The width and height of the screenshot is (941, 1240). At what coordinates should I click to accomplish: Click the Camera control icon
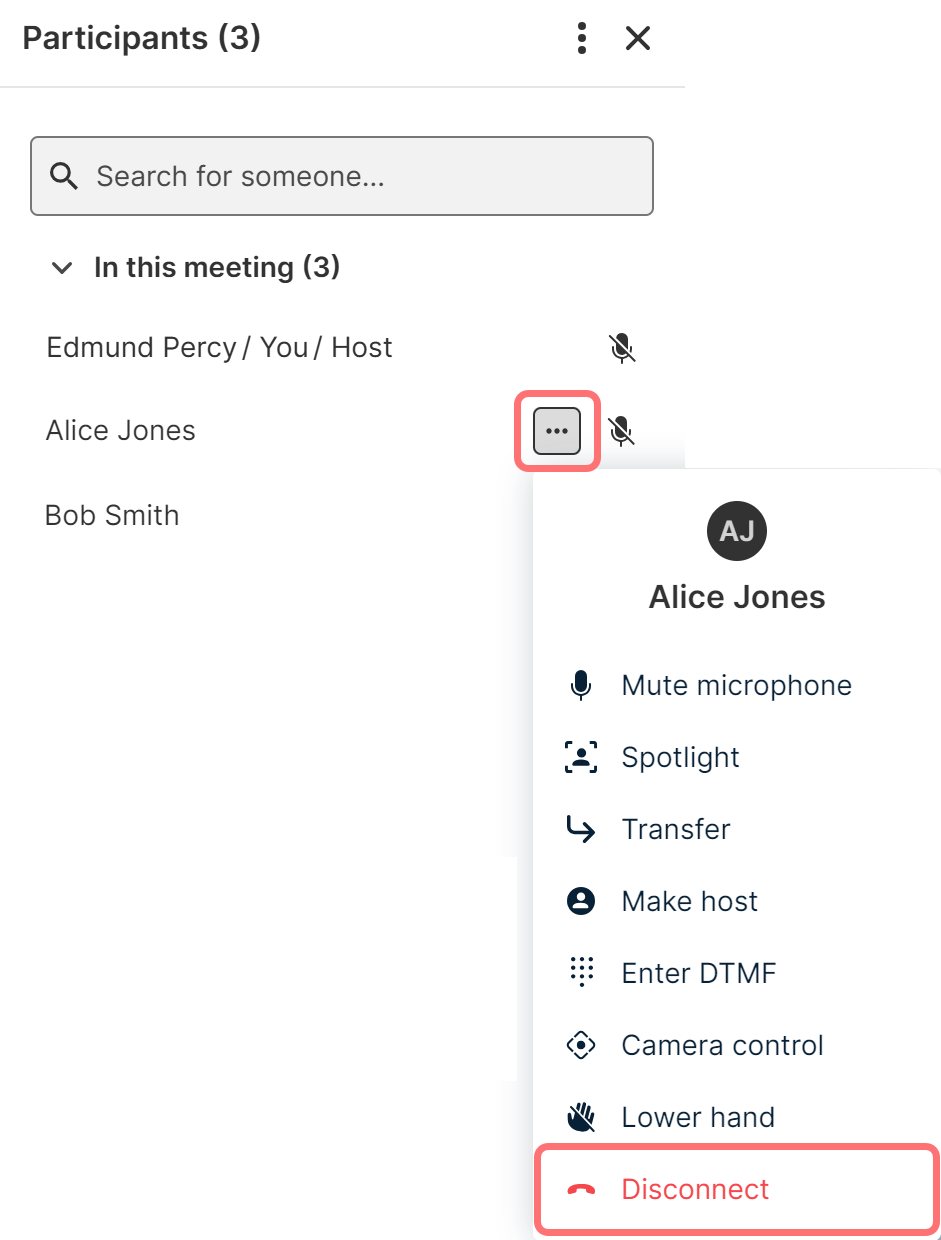point(581,1045)
